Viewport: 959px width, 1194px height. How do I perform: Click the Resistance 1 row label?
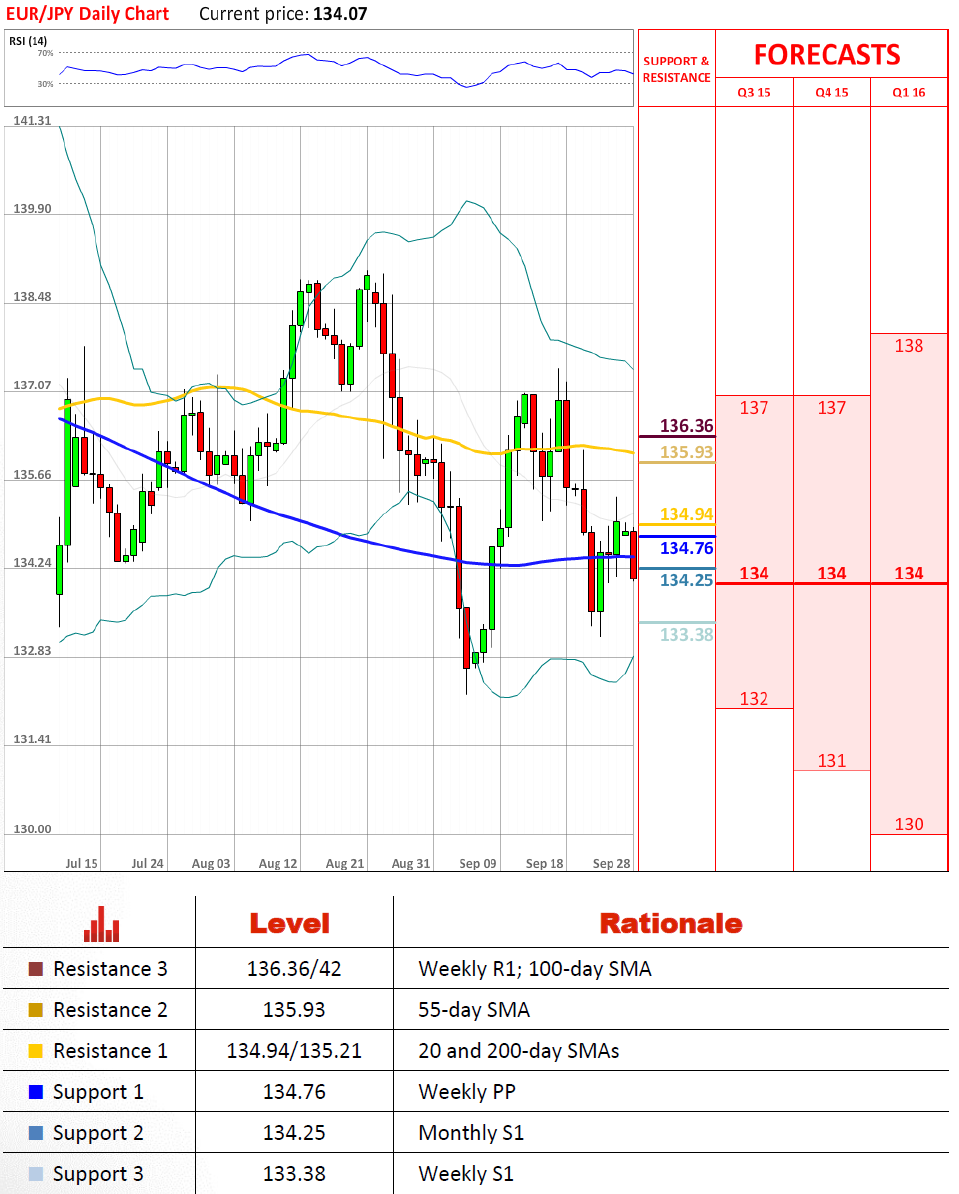[x=110, y=1051]
